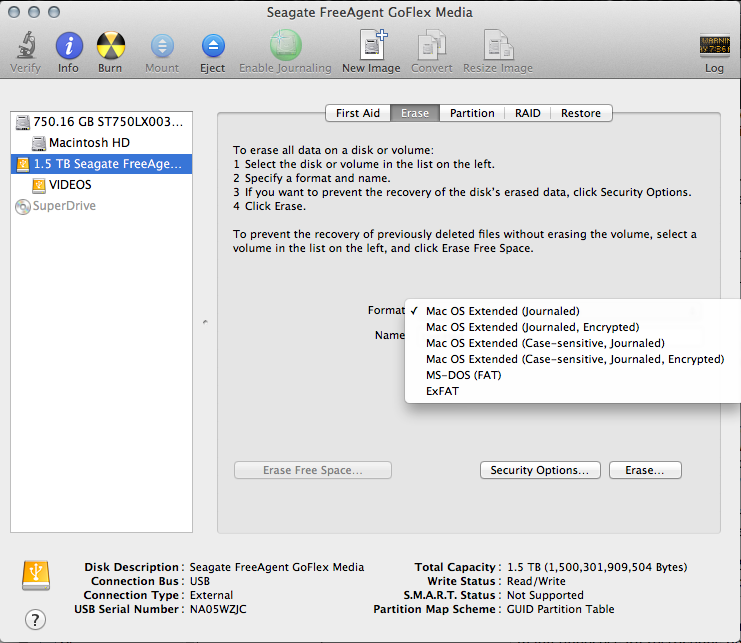Open the Info toolbar icon
Image resolution: width=741 pixels, height=643 pixels.
69,46
